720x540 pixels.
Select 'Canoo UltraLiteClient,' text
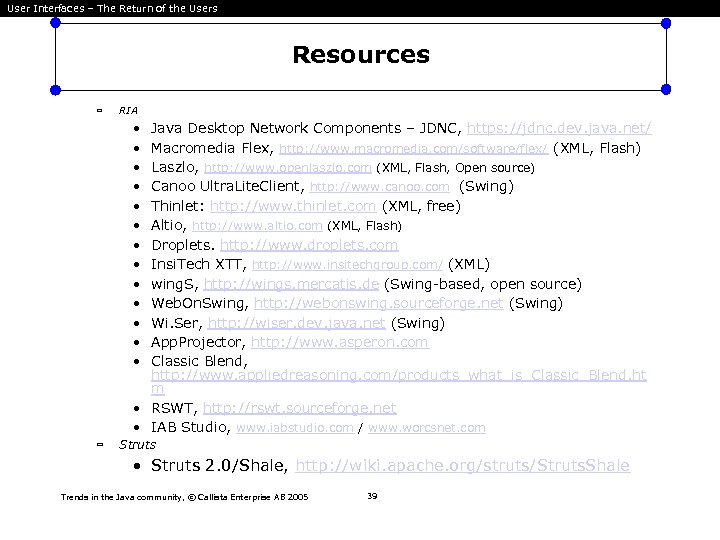click(x=228, y=186)
